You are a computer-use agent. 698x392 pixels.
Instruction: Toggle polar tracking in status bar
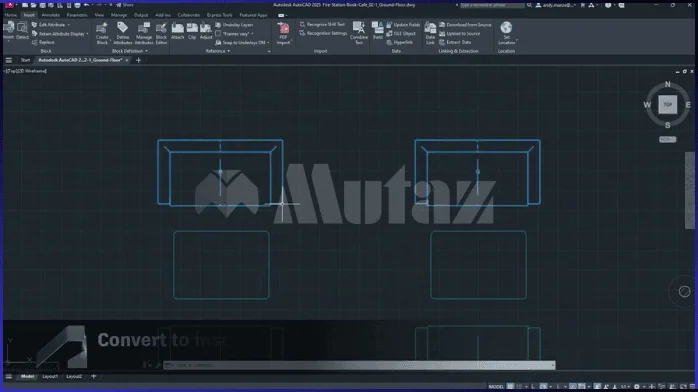543,387
